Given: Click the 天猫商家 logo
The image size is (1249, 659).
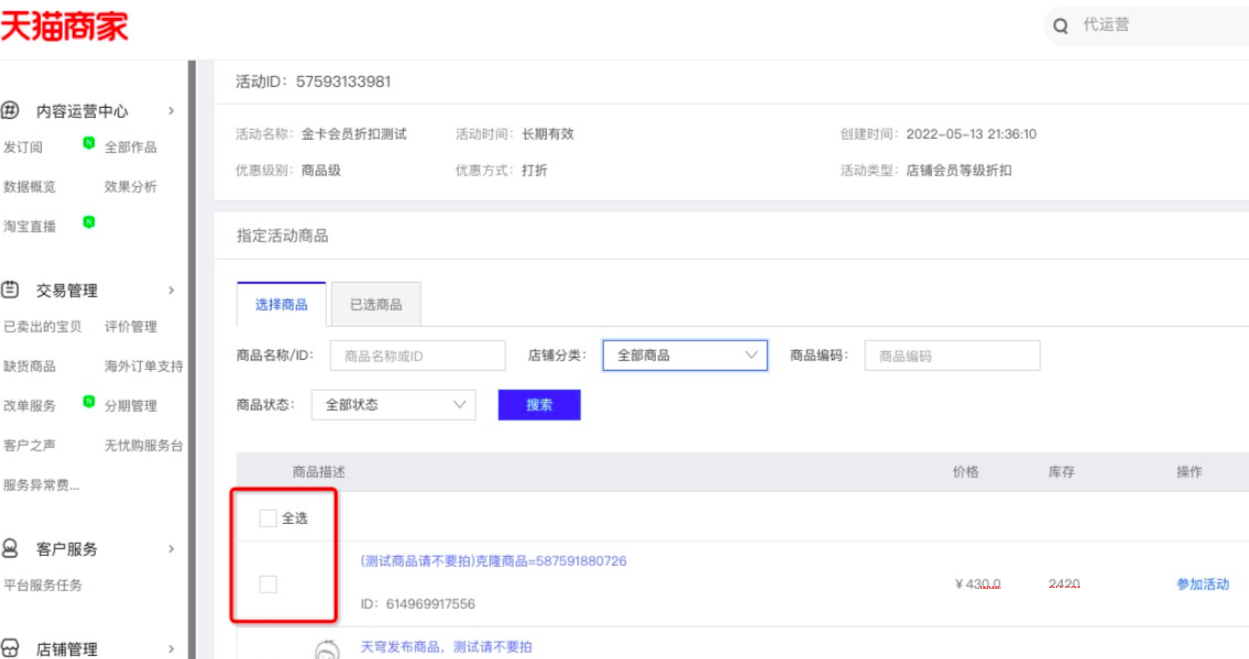Looking at the screenshot, I should click(x=64, y=27).
